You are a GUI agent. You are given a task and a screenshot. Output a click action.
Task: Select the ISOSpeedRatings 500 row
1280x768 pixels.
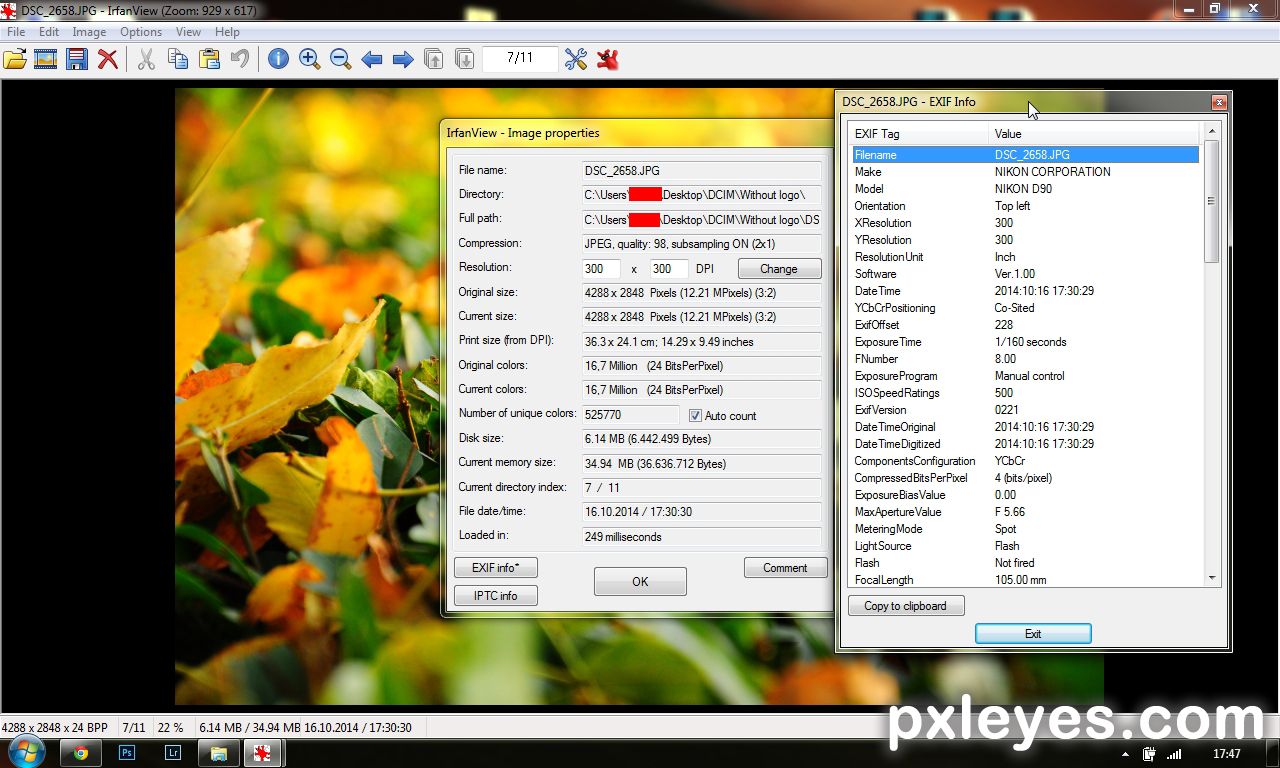pyautogui.click(x=1025, y=393)
